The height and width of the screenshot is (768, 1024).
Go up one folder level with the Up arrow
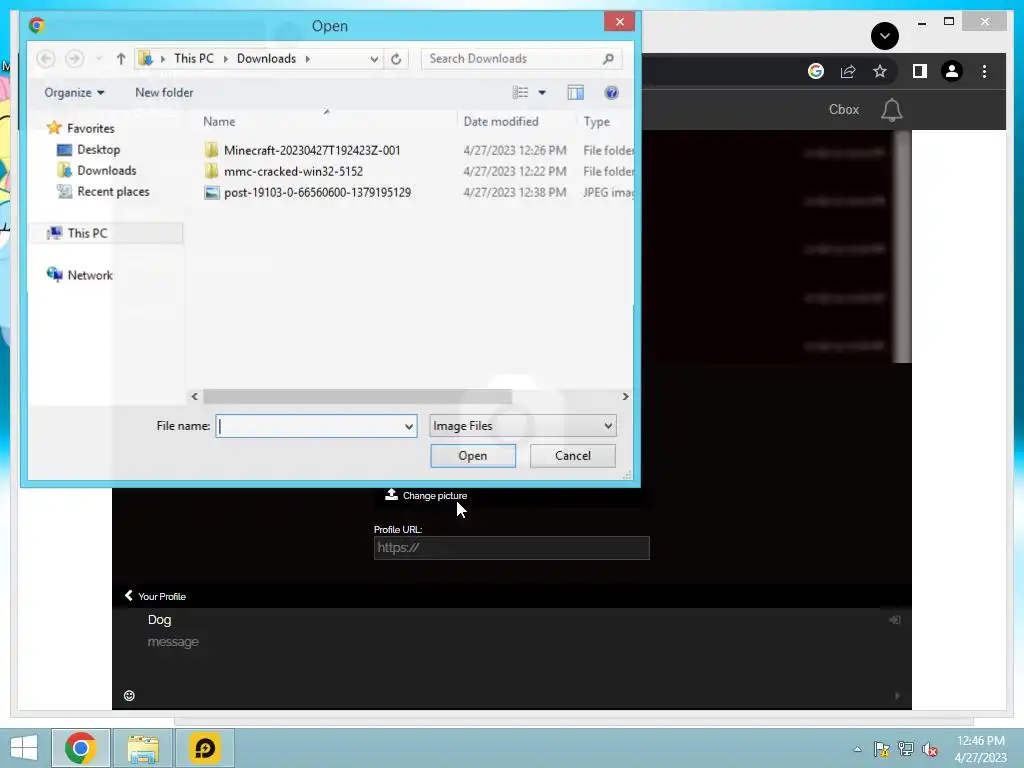[121, 59]
